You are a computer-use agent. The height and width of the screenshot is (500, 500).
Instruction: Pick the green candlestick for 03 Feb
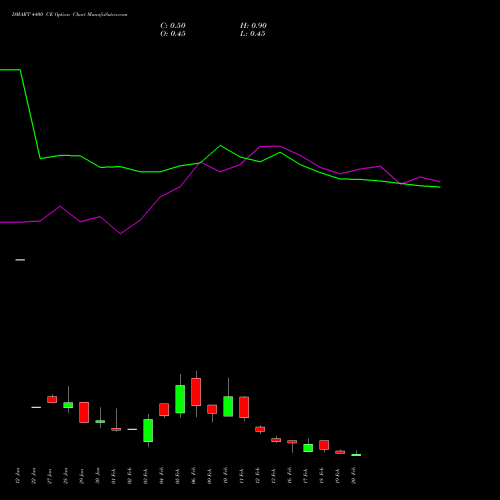click(148, 430)
